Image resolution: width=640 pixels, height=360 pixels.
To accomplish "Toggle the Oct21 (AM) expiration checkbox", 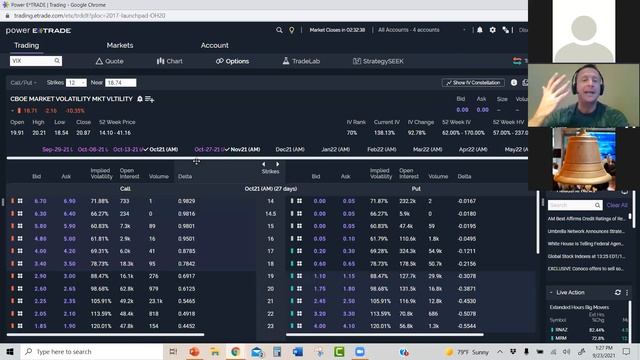I will (x=146, y=149).
